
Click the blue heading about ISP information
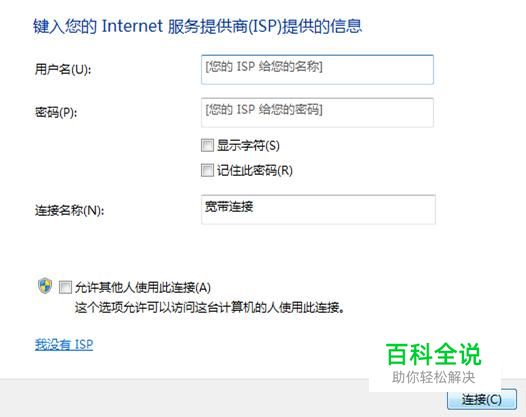(198, 26)
